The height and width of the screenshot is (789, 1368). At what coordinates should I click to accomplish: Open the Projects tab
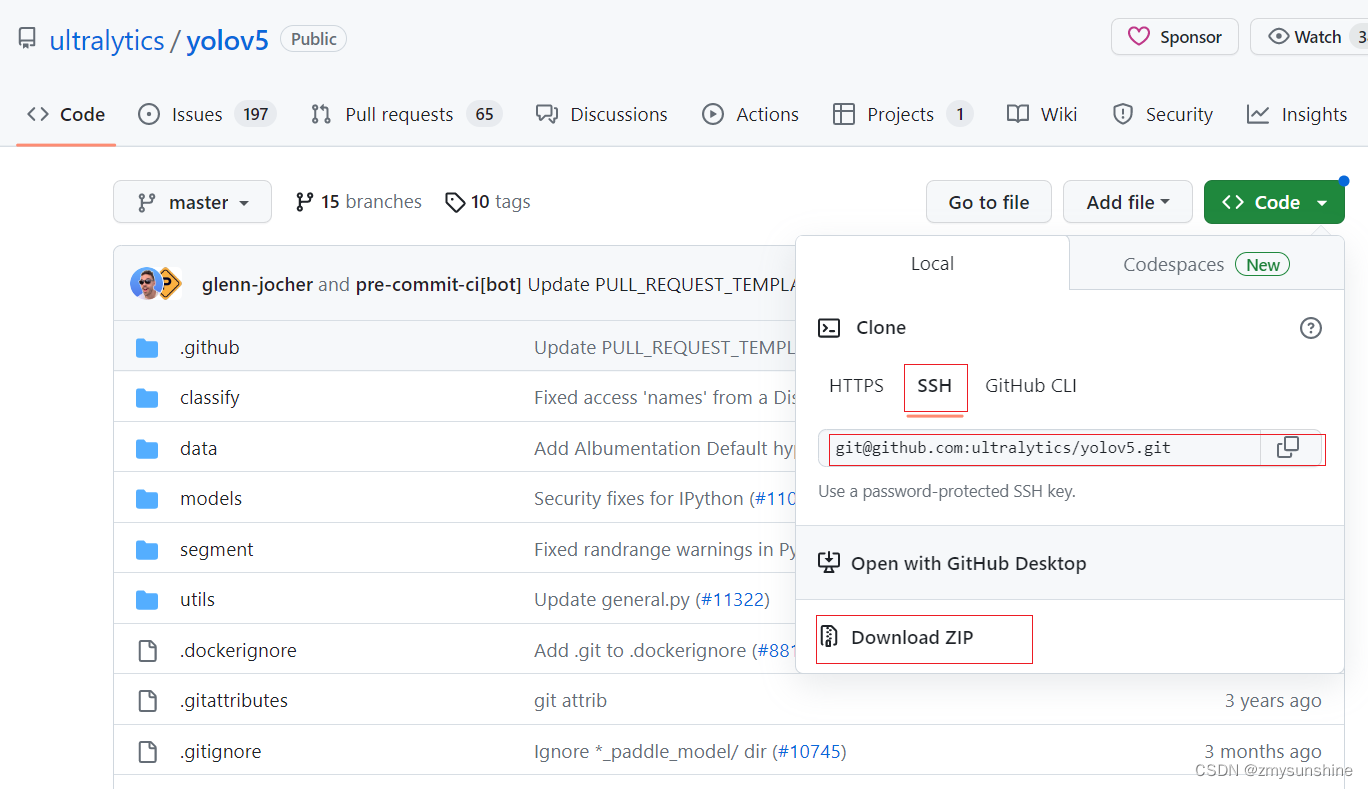[902, 114]
